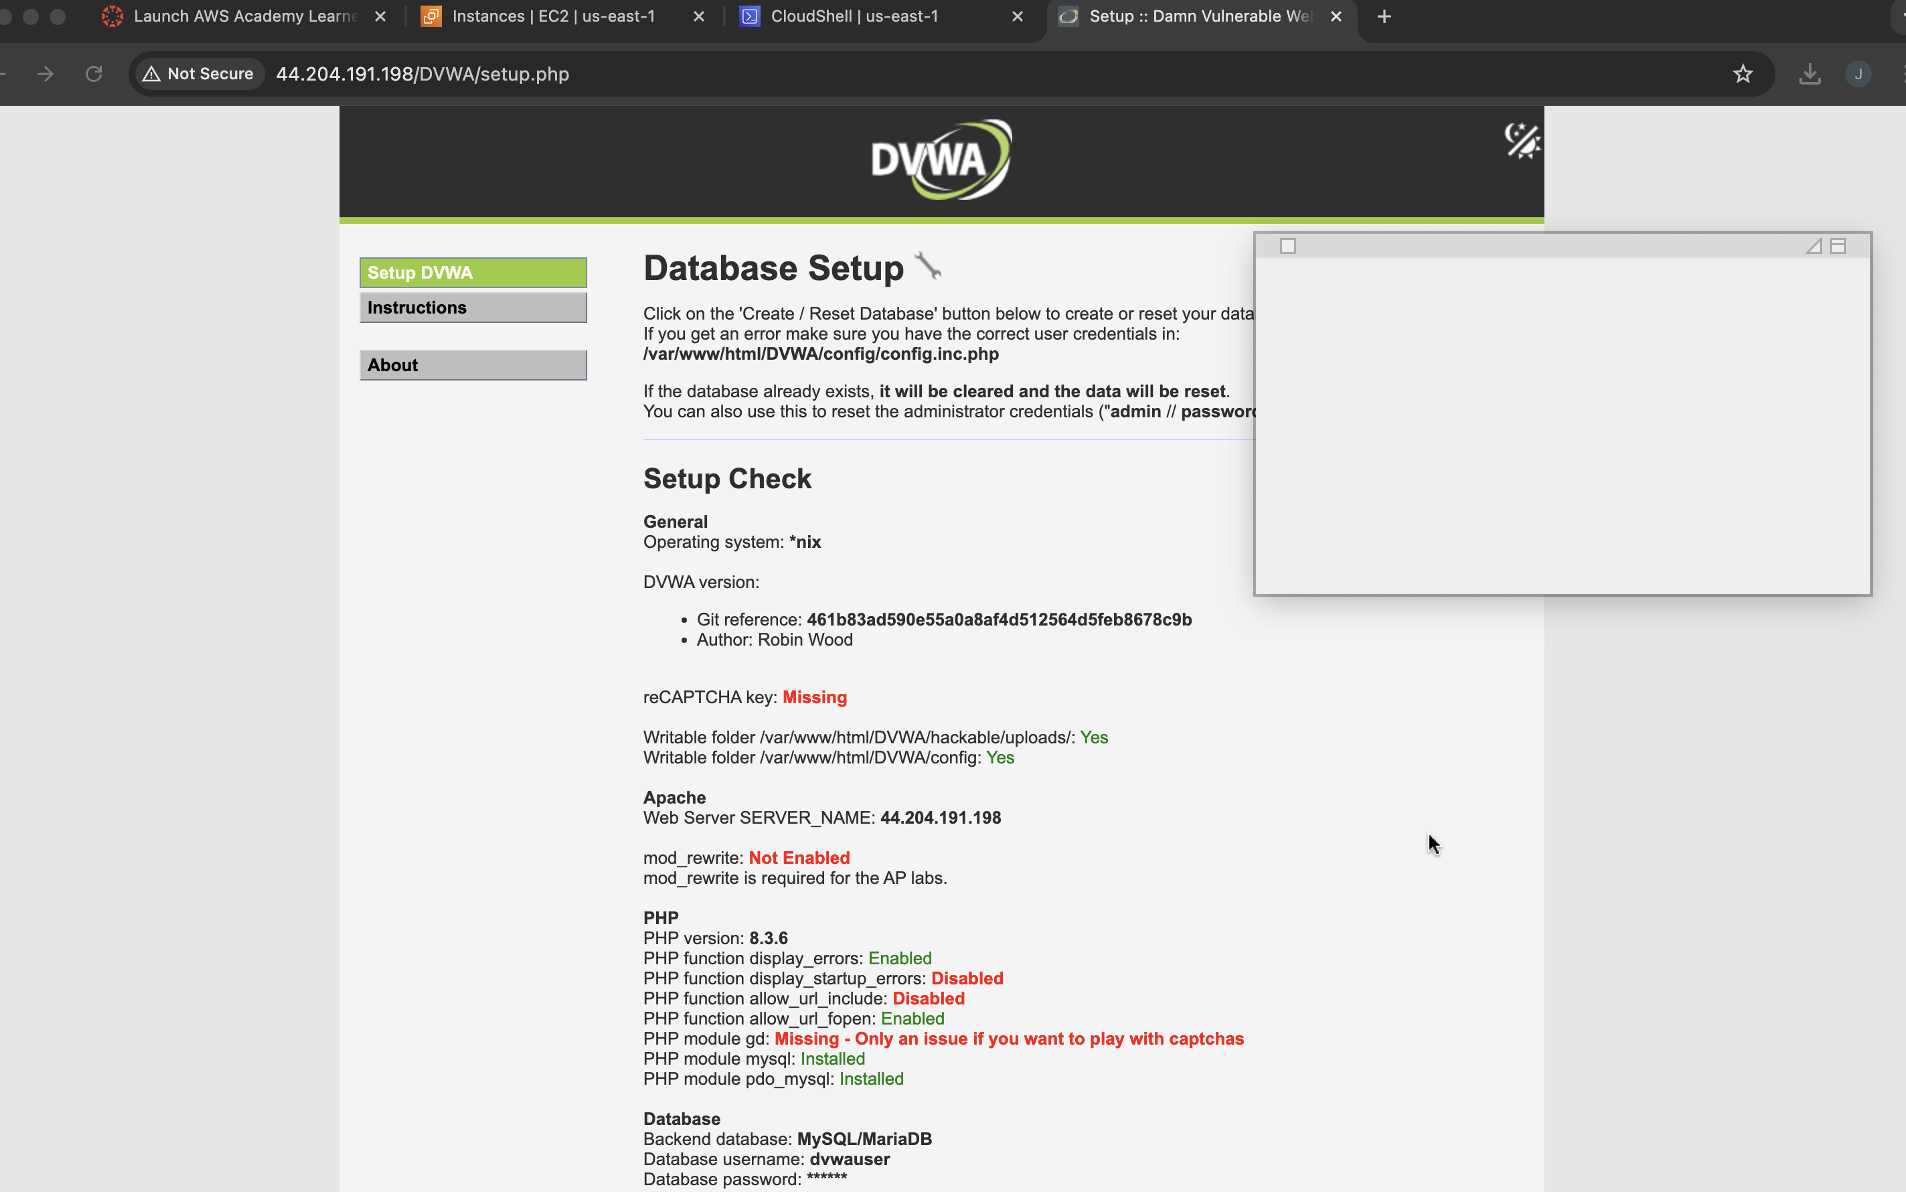Close the Setup DVWA tab
This screenshot has width=1906, height=1192.
click(x=1336, y=16)
